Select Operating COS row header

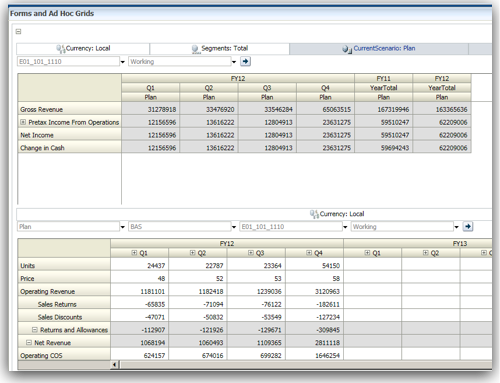pyautogui.click(x=64, y=355)
